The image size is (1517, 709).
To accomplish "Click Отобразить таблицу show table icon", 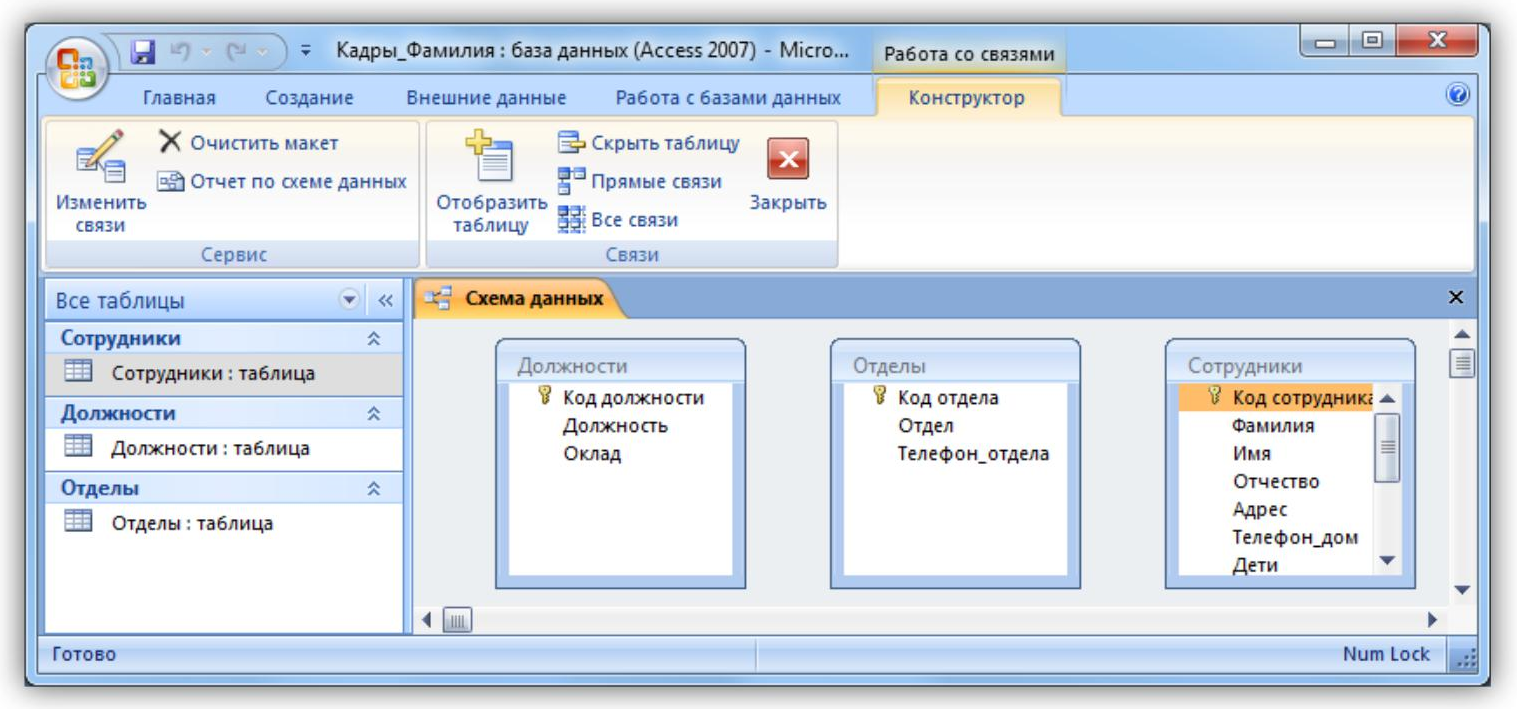I will click(x=491, y=183).
